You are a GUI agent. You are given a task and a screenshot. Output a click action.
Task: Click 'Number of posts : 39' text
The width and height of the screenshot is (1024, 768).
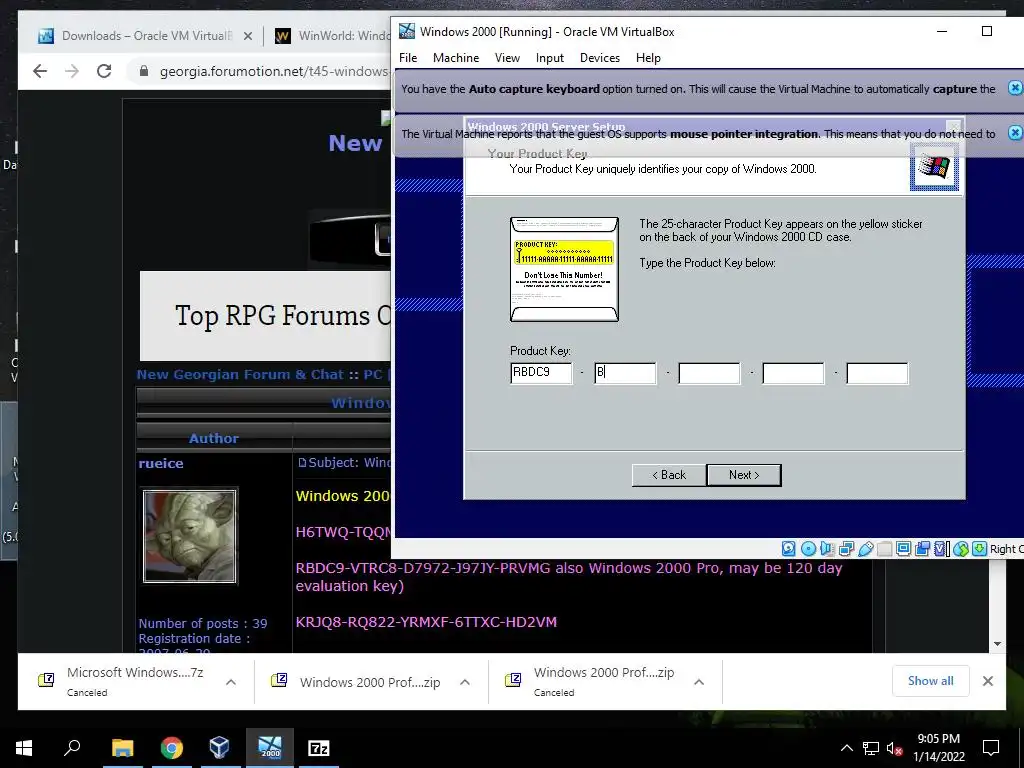203,624
